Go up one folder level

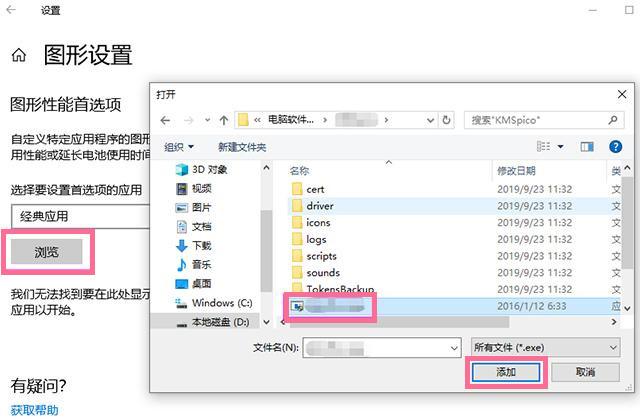(224, 120)
